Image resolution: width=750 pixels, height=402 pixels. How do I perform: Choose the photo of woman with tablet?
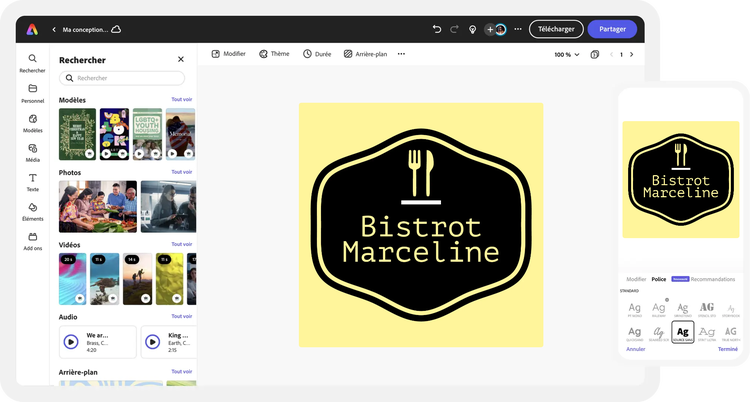coord(168,206)
